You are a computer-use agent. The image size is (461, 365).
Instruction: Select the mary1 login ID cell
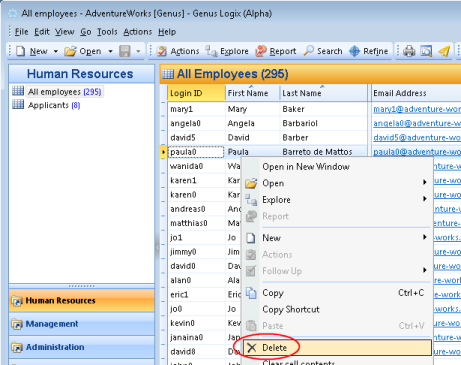coord(196,109)
